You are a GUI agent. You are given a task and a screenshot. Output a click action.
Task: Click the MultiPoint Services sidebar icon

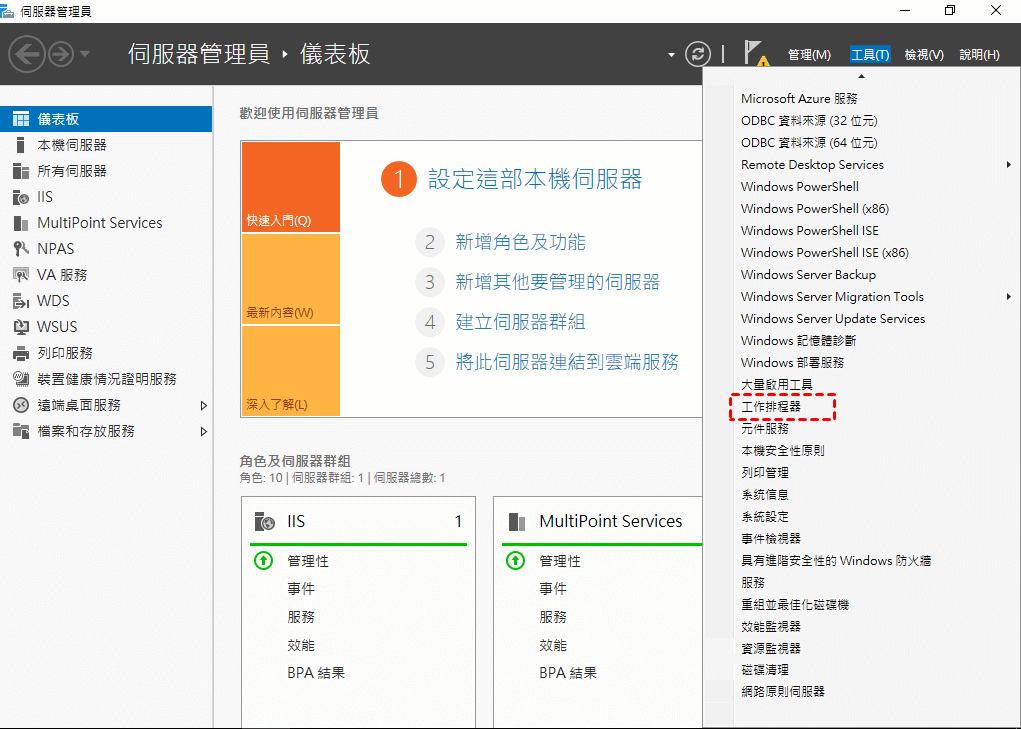(21, 223)
